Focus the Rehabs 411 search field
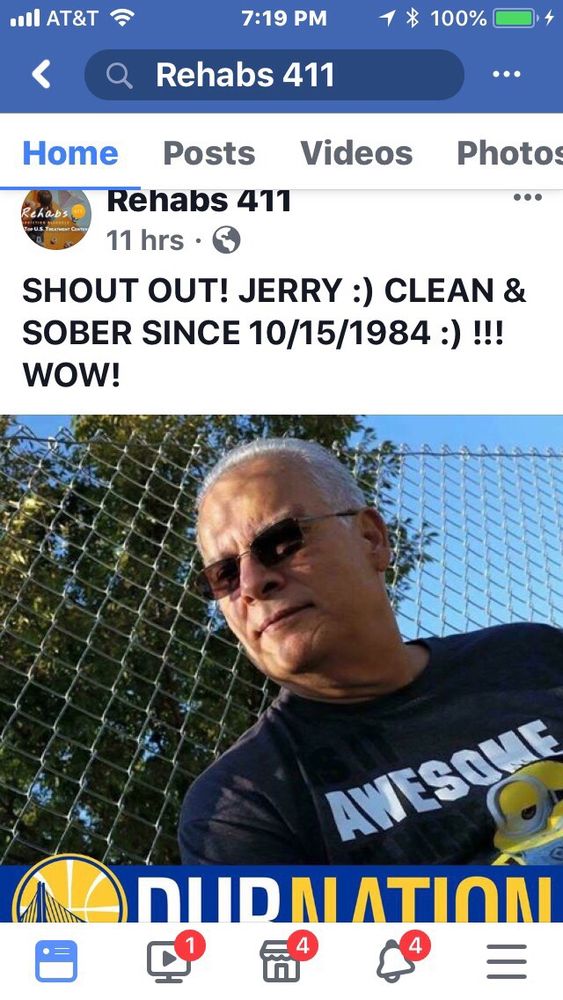Image resolution: width=563 pixels, height=1000 pixels. click(x=274, y=75)
